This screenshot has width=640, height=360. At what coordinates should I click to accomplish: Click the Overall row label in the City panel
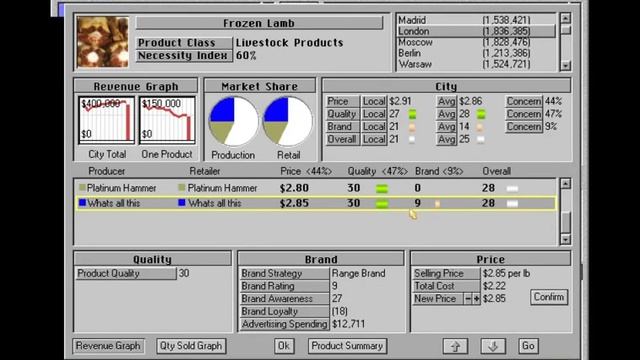pyautogui.click(x=342, y=139)
